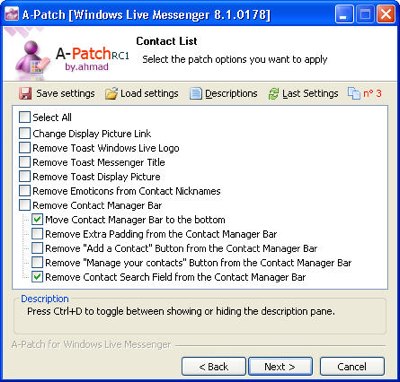The height and width of the screenshot is (382, 400).
Task: Click the A-Patch Messenger buddy logo
Action: [33, 60]
